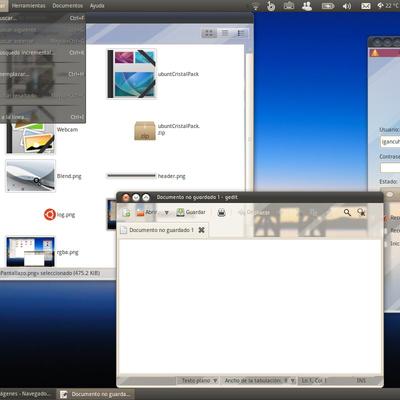The width and height of the screenshot is (400, 400).
Task: Click the users/contacts icon in top panel
Action: click(x=307, y=6)
